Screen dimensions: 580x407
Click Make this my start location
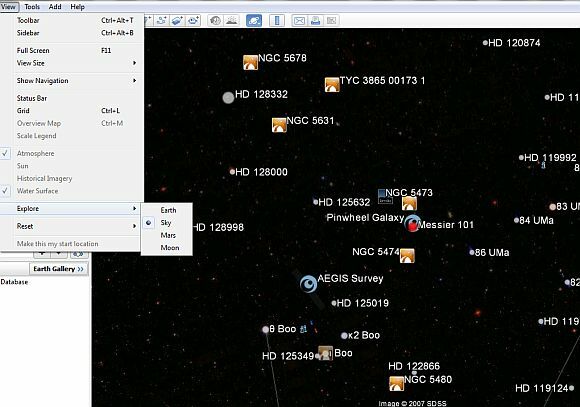[72, 244]
